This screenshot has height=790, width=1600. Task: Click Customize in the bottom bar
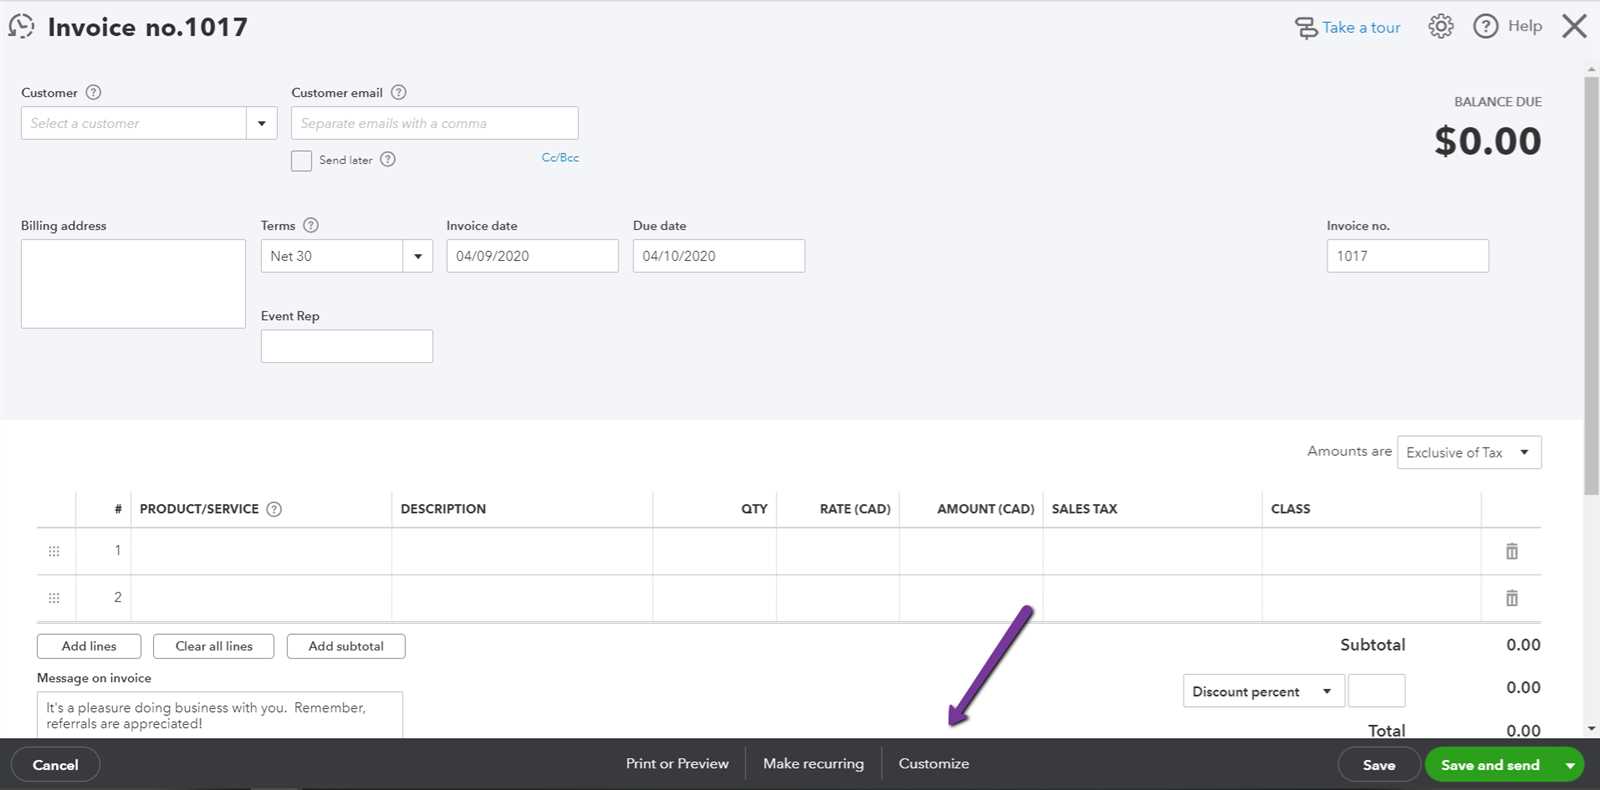tap(934, 763)
